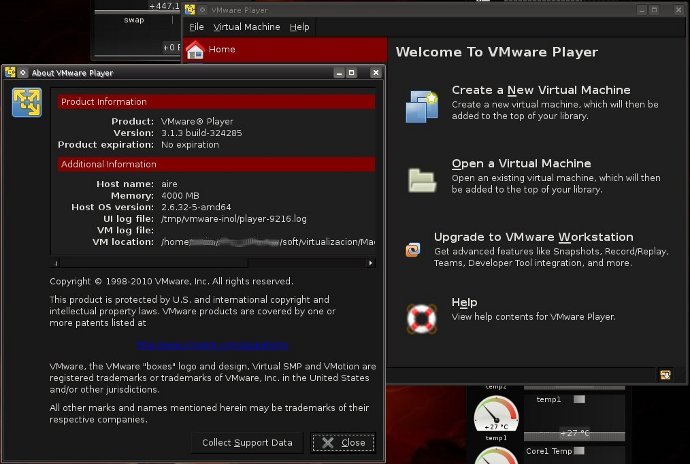Click the Help lifebuoy icon
Image resolution: width=690 pixels, height=464 pixels.
pyautogui.click(x=422, y=319)
